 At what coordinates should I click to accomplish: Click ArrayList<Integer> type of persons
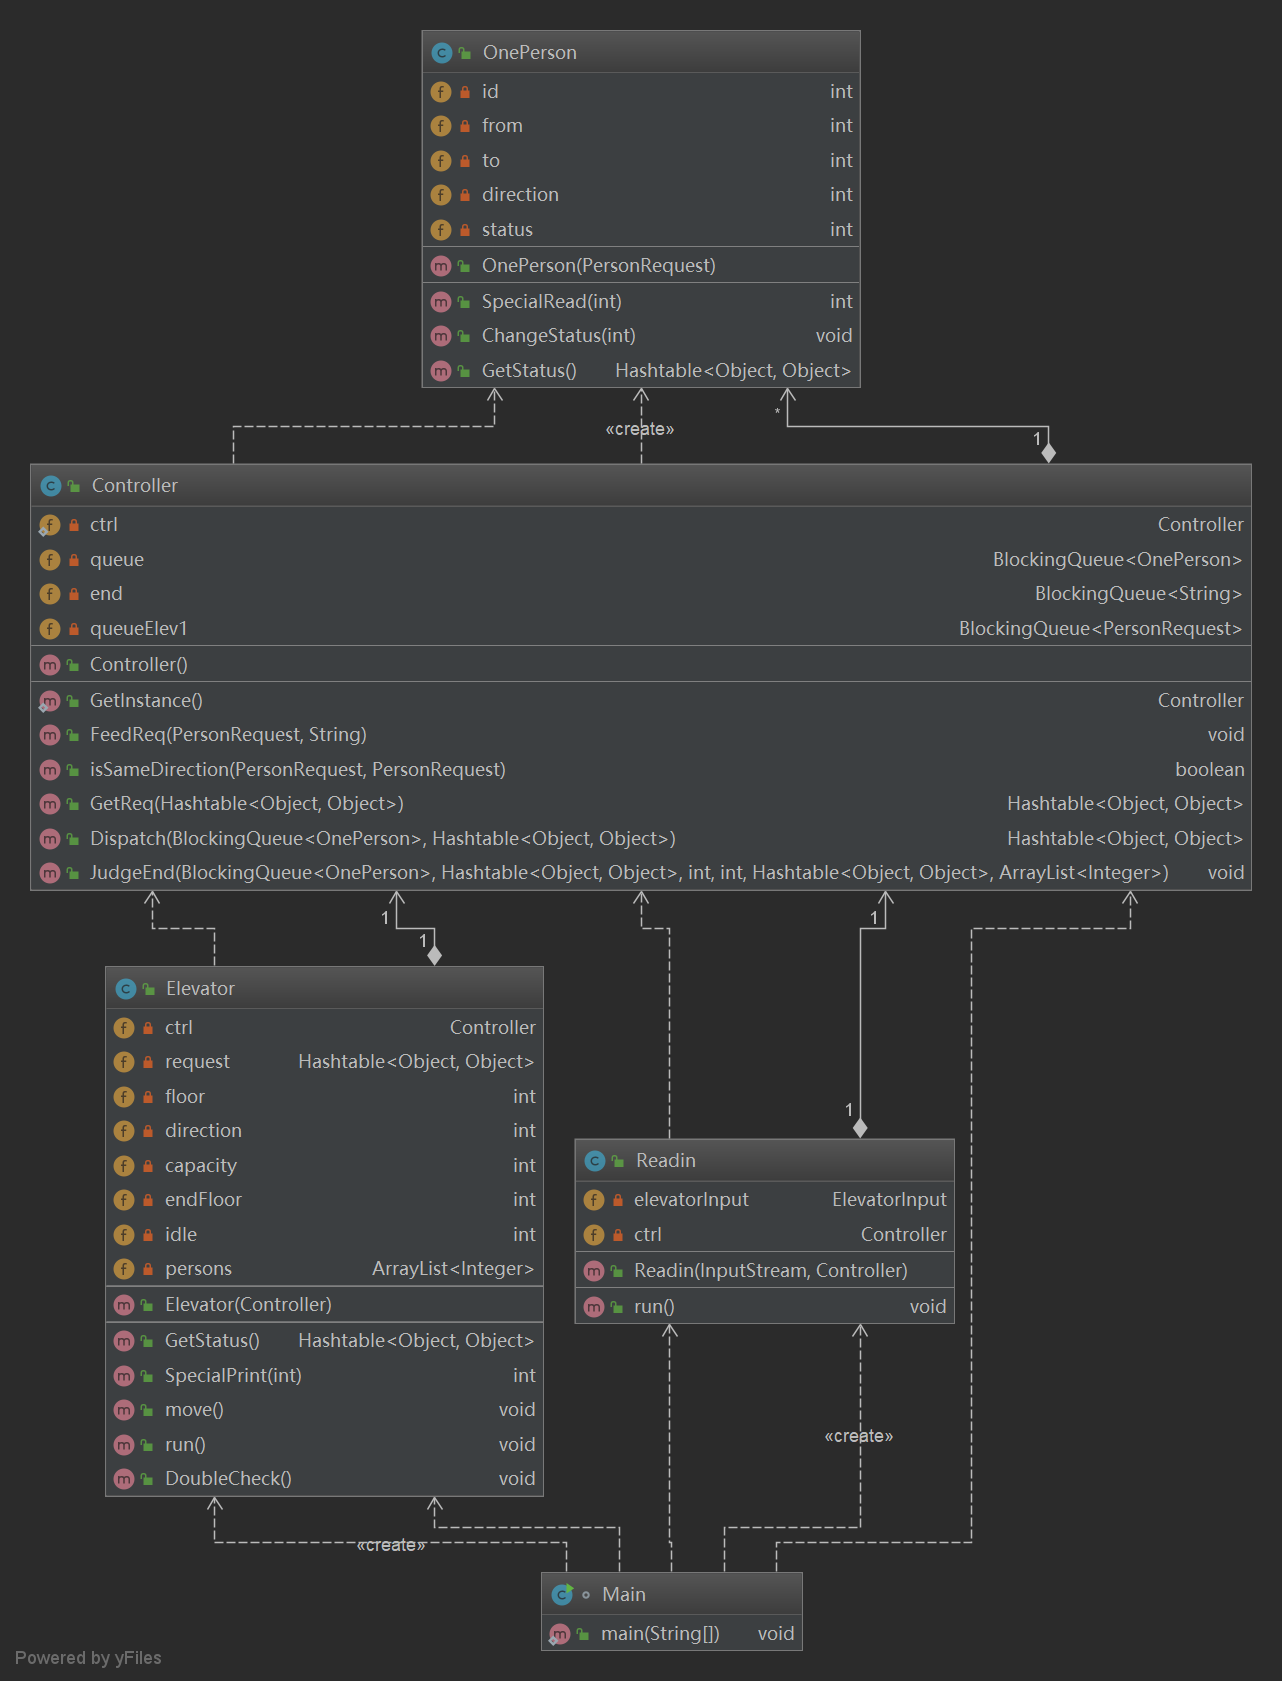pyautogui.click(x=453, y=1268)
